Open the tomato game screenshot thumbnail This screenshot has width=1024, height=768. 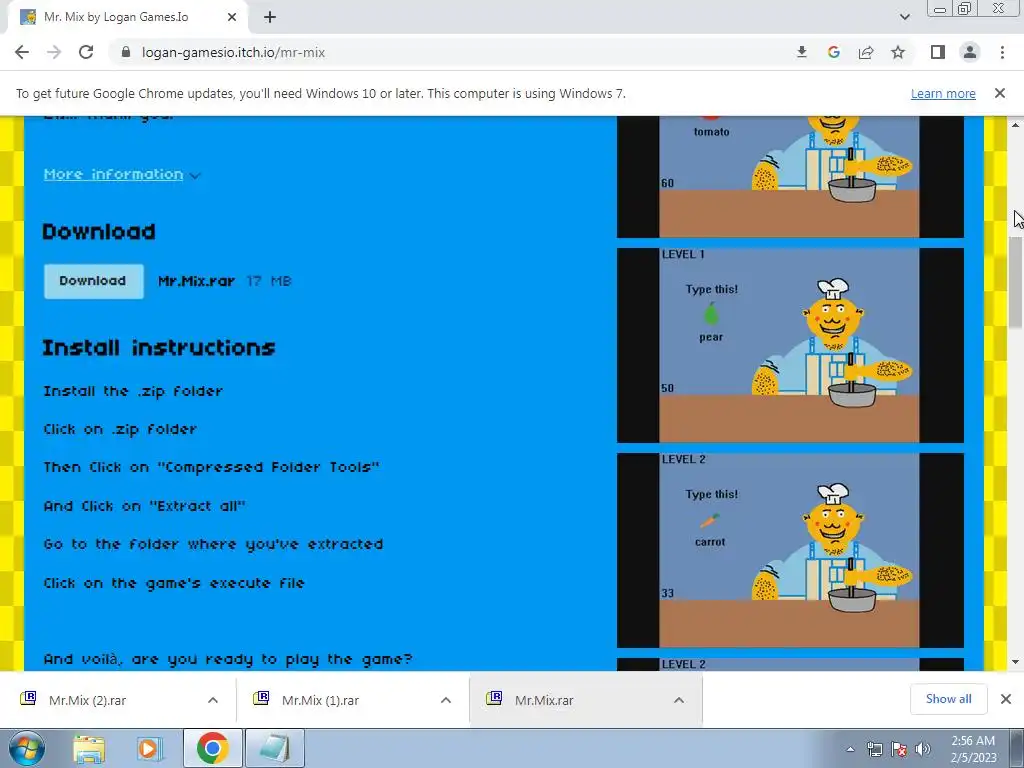(x=790, y=176)
